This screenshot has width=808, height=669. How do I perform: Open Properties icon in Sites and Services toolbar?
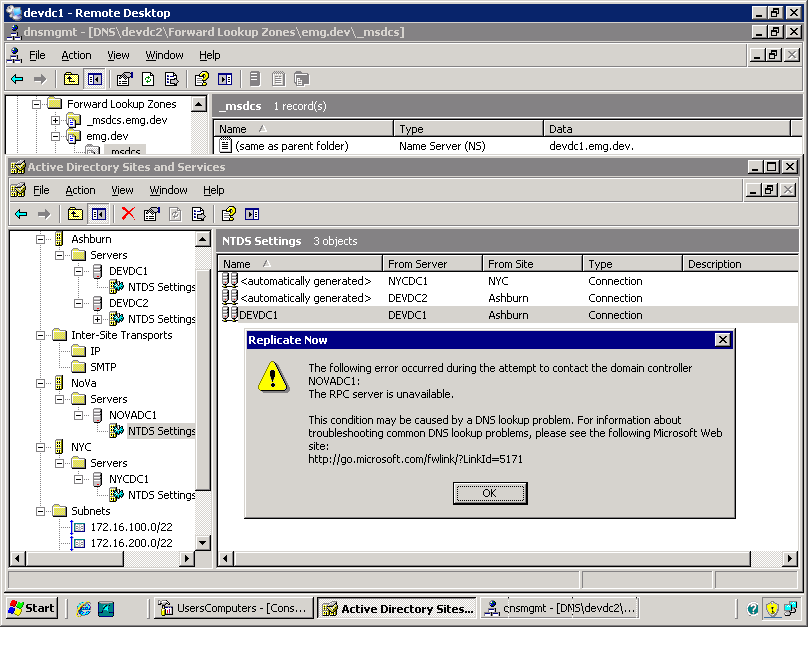coord(151,213)
